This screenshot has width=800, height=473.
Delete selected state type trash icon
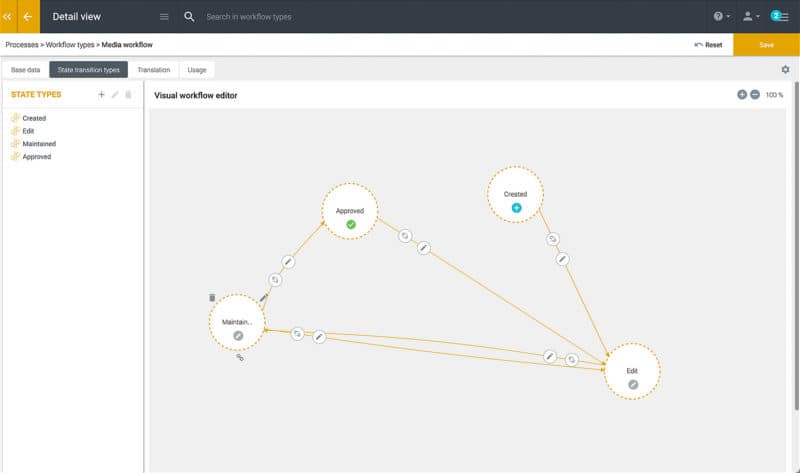129,94
